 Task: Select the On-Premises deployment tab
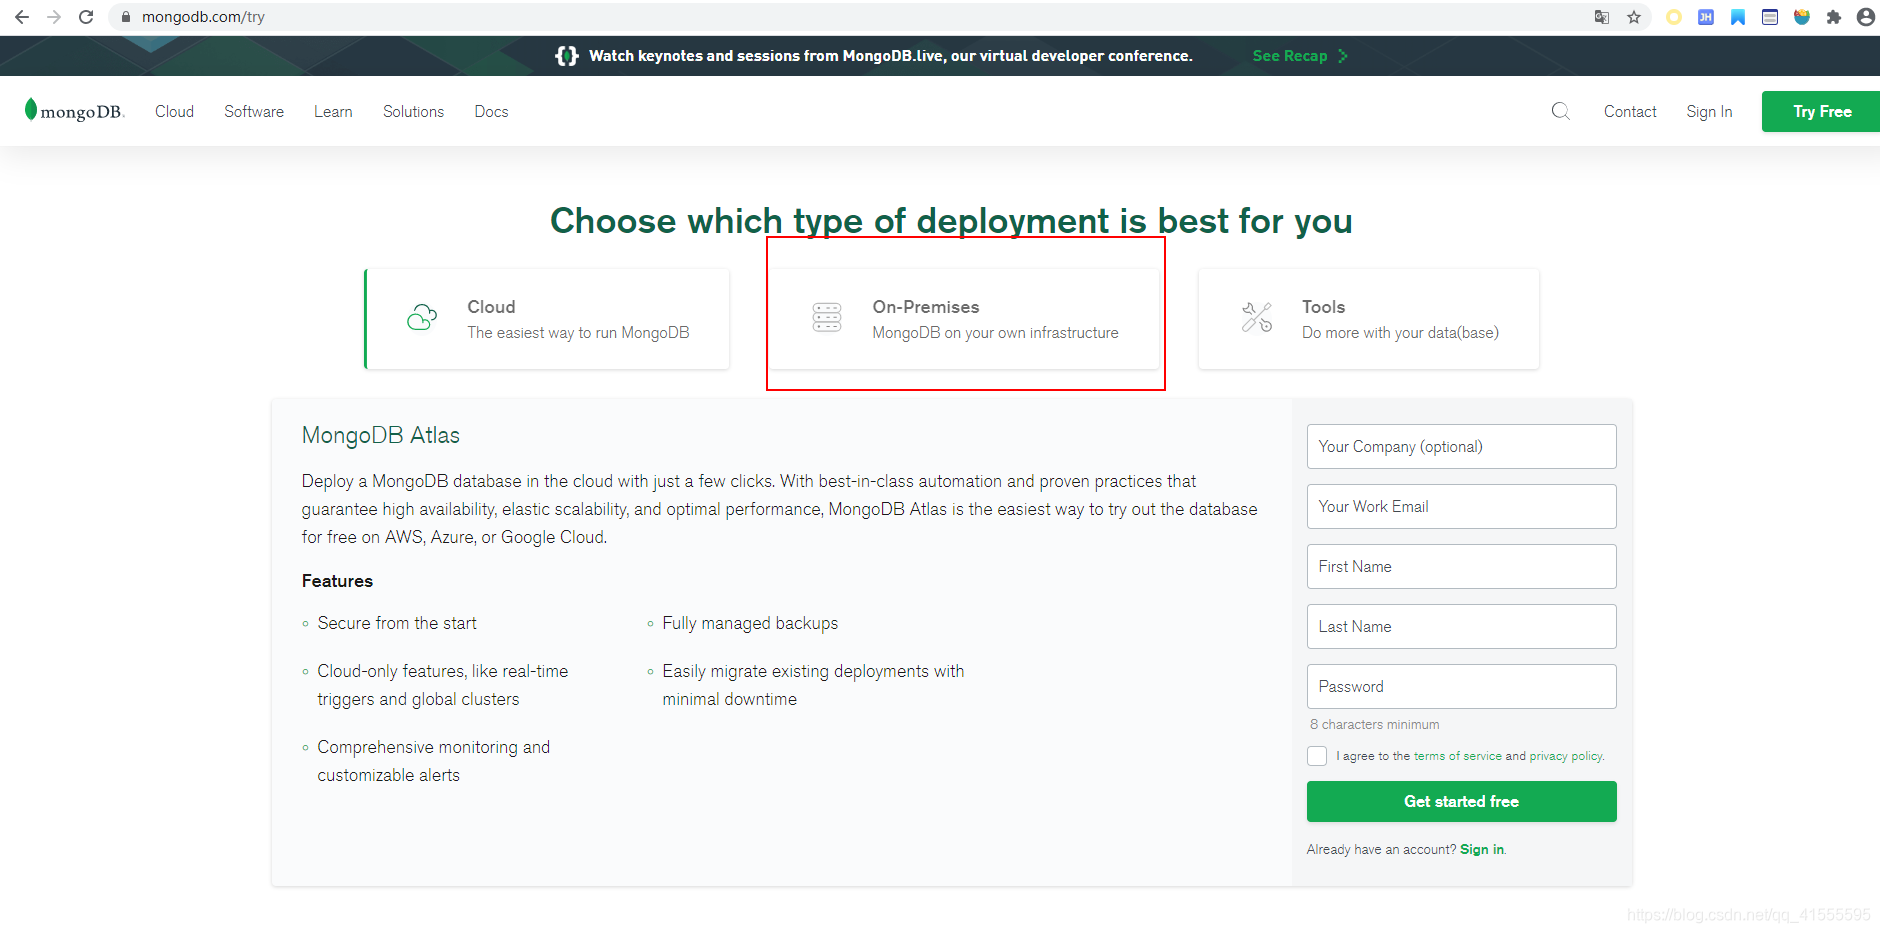965,319
